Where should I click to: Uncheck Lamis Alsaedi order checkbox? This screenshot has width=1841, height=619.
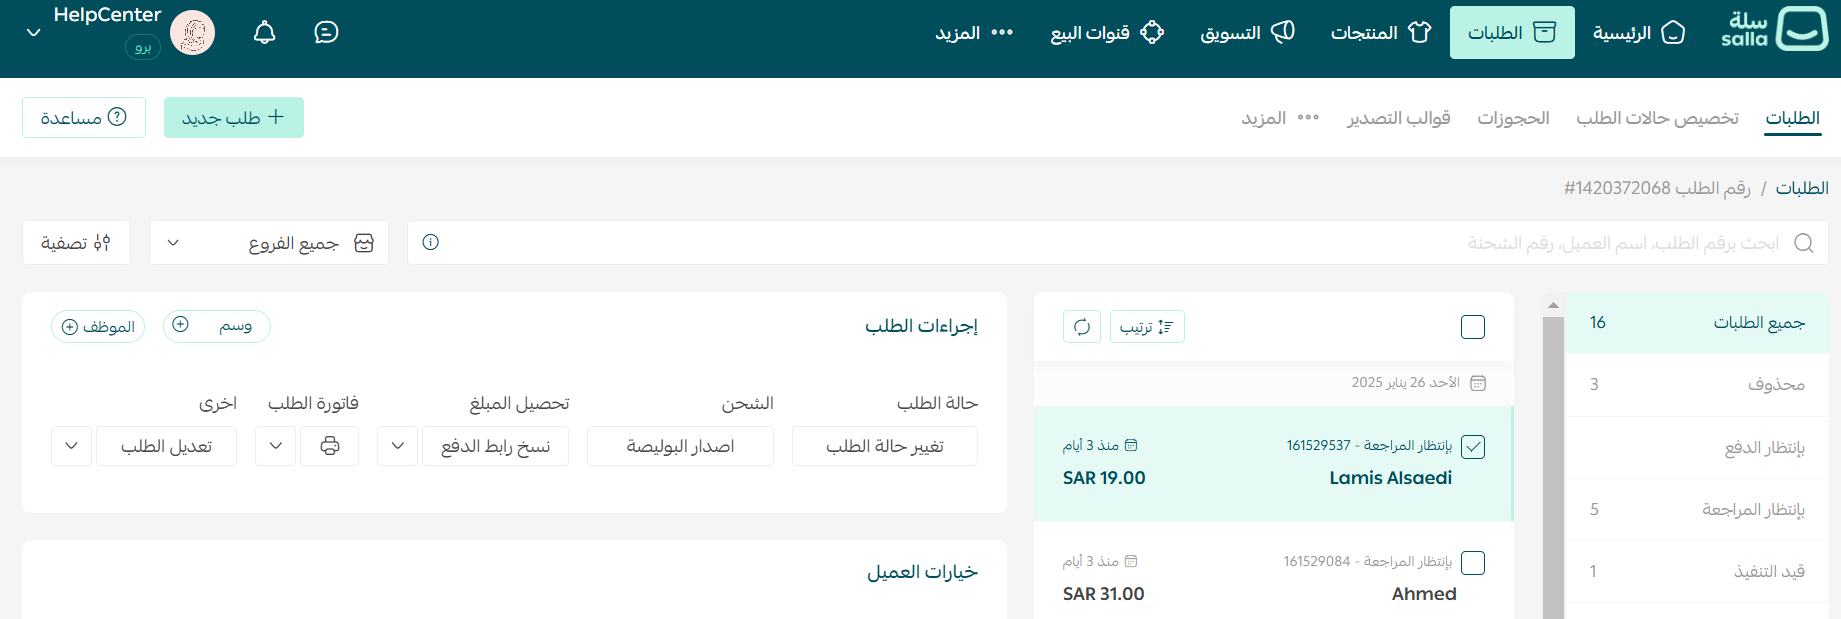1473,447
